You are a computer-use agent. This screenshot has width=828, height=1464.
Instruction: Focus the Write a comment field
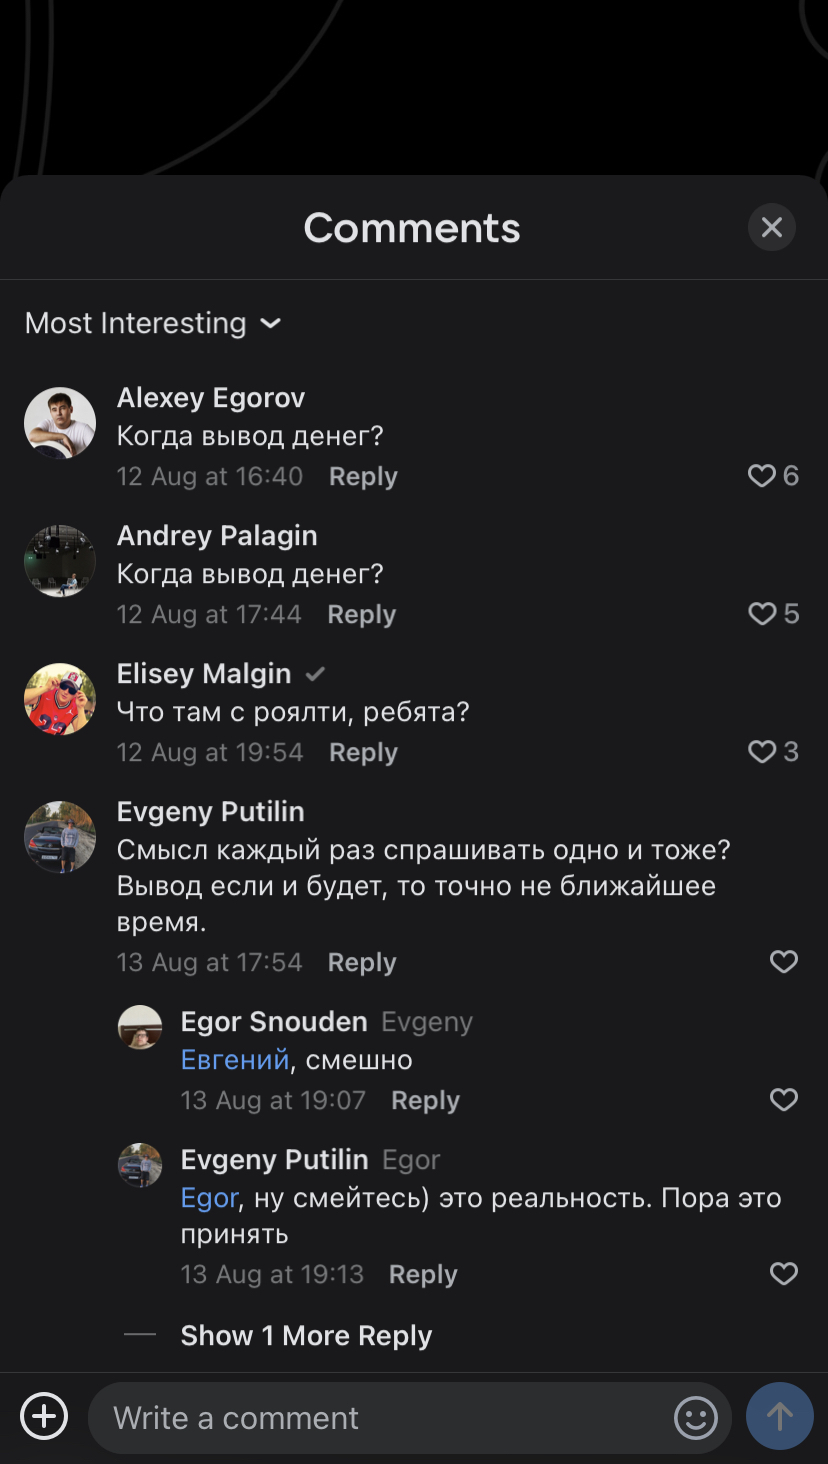(x=380, y=1418)
